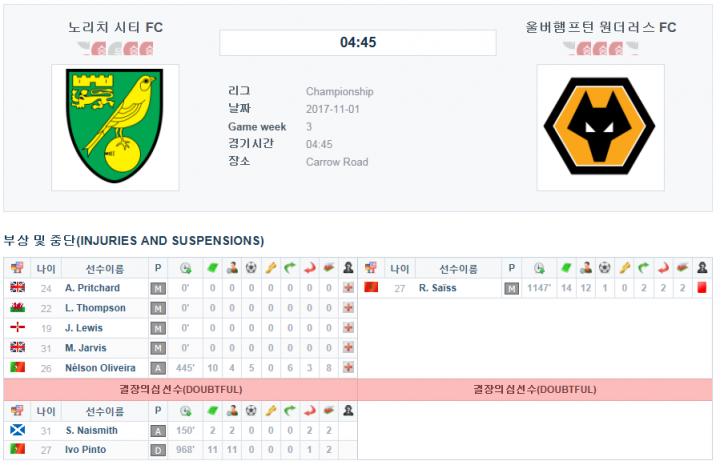Click the goals soccer ball icon in Norwich header
This screenshot has width=720, height=465.
pyautogui.click(x=251, y=268)
